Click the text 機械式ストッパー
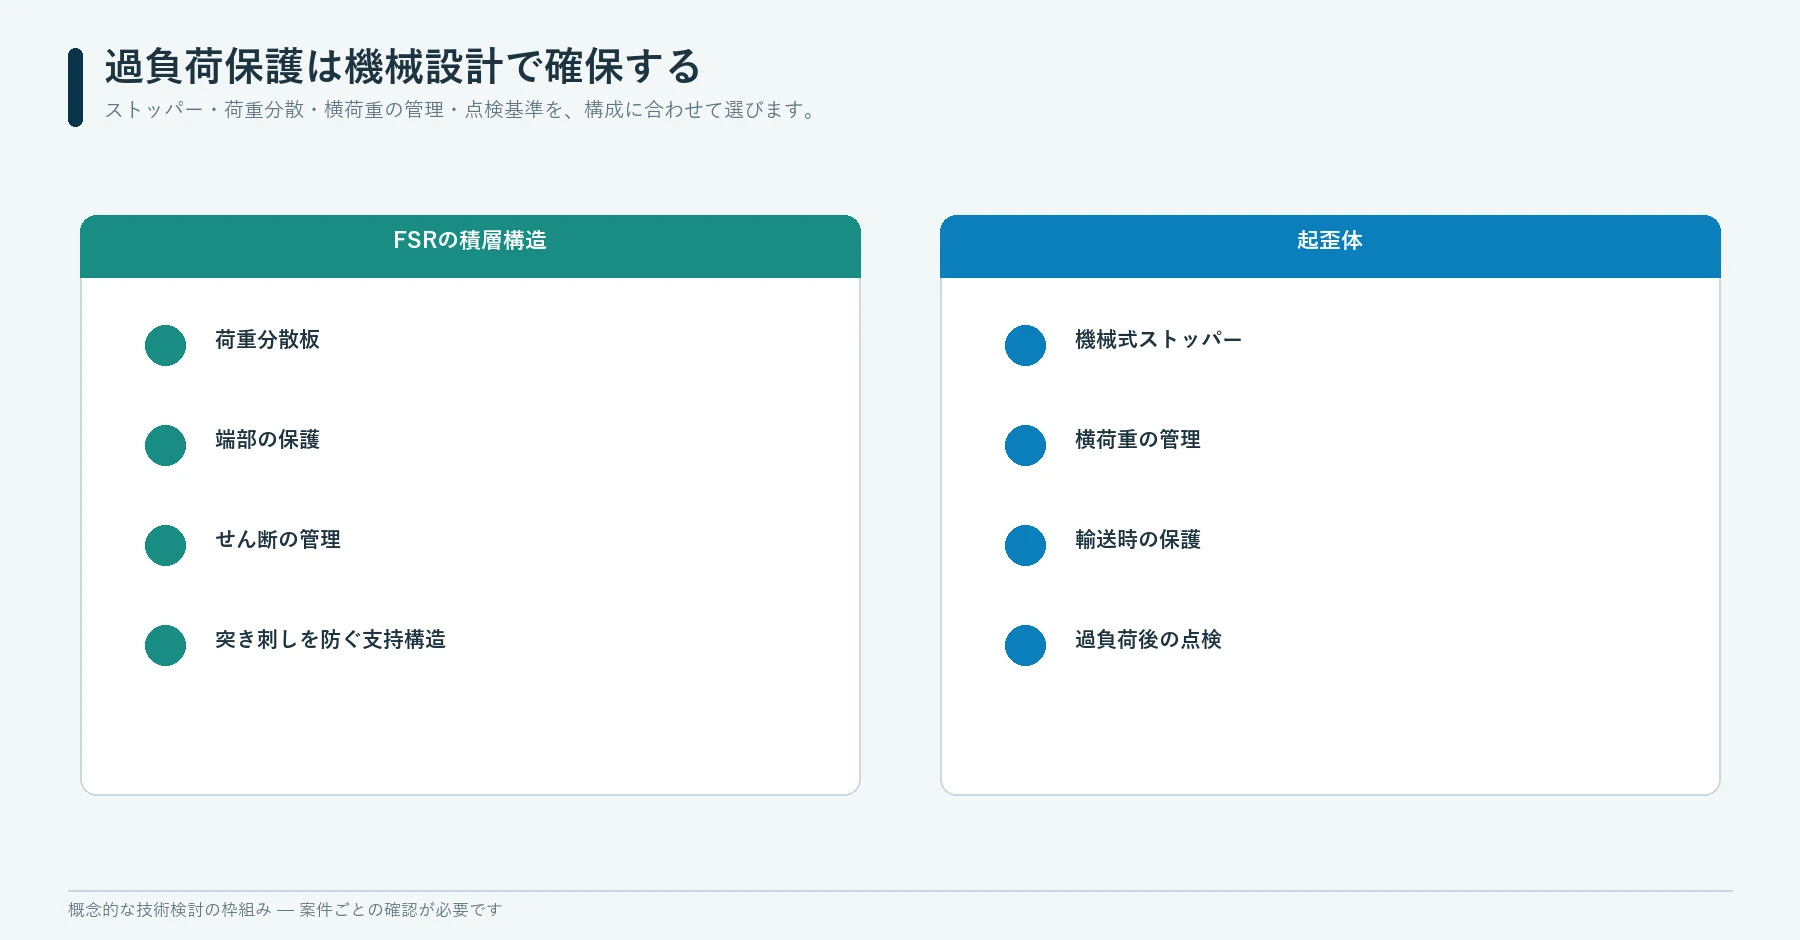 click(1158, 340)
